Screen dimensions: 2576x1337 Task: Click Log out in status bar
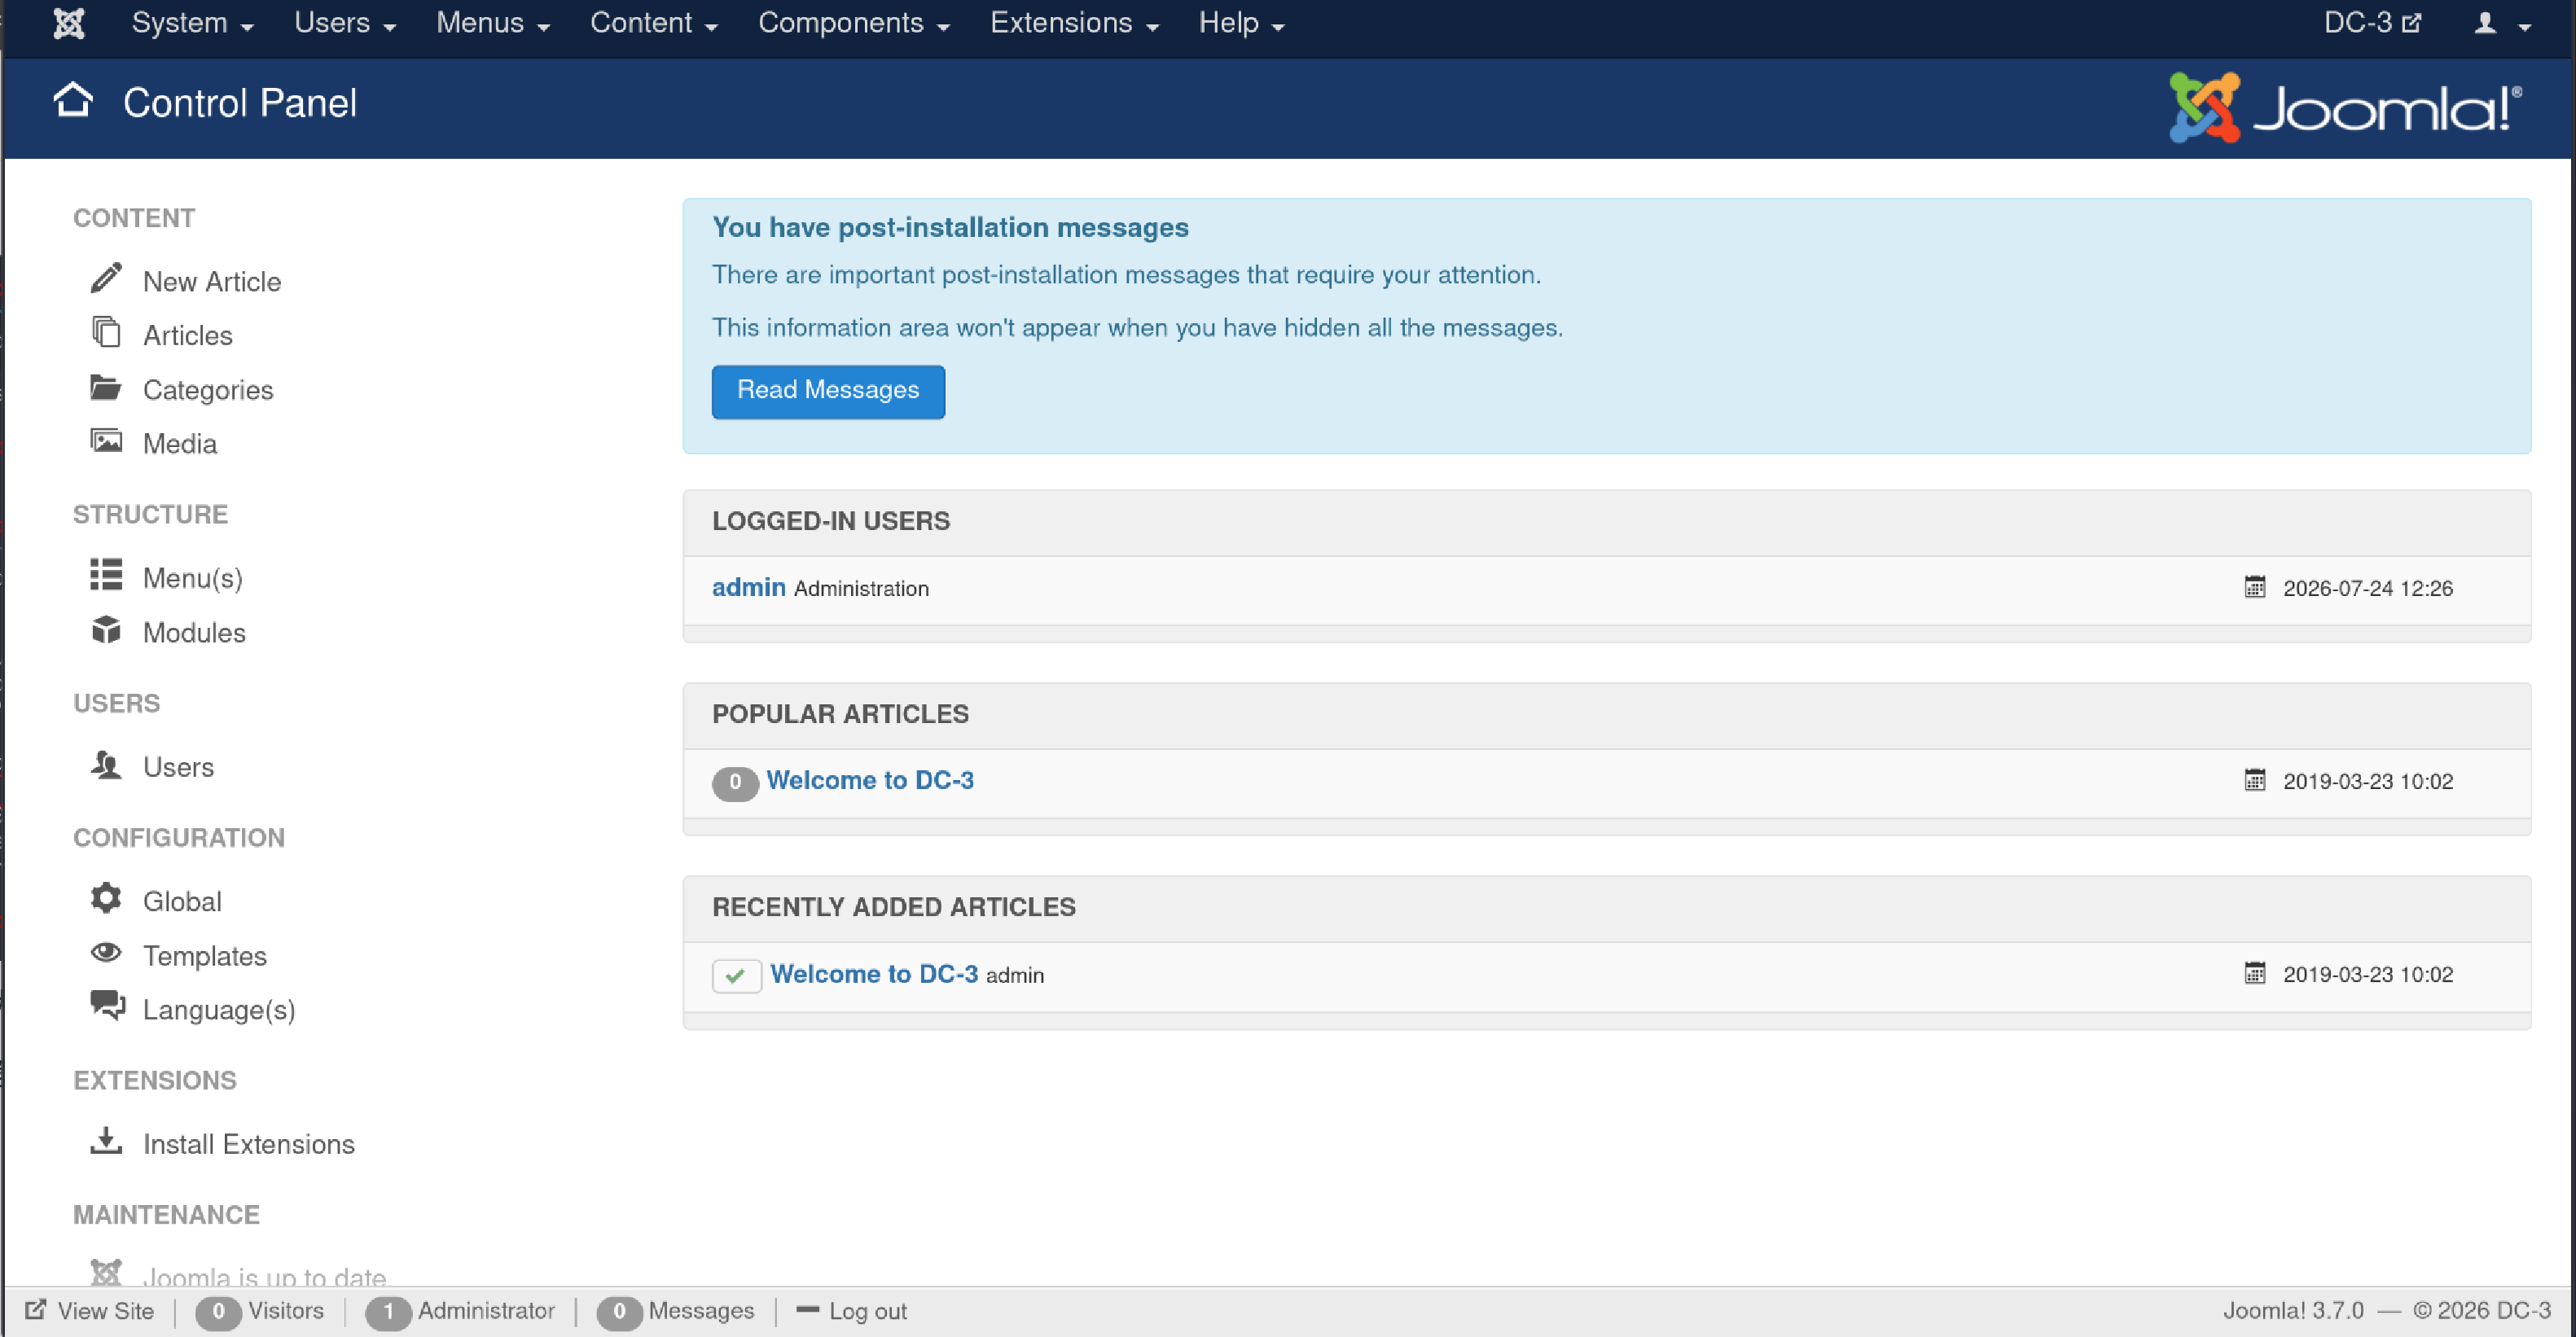tap(867, 1310)
